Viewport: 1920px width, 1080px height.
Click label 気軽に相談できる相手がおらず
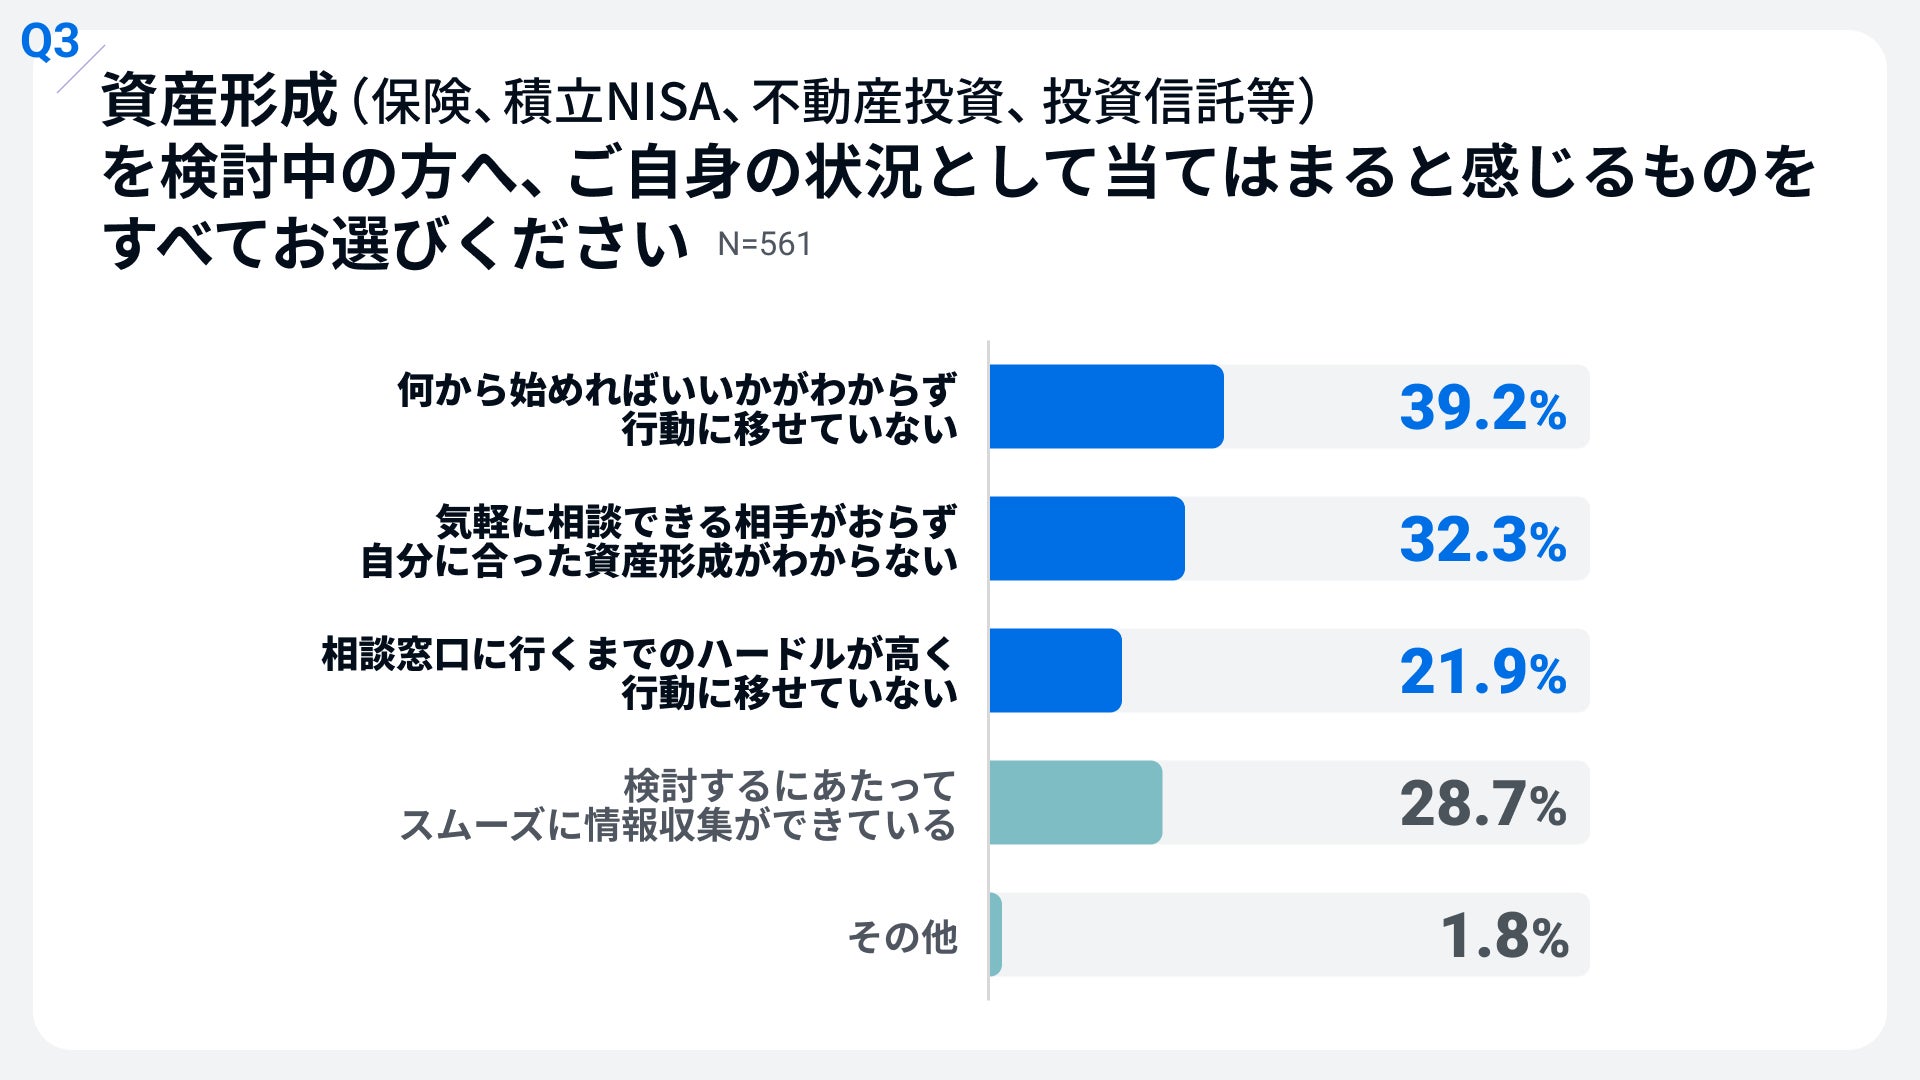(697, 521)
